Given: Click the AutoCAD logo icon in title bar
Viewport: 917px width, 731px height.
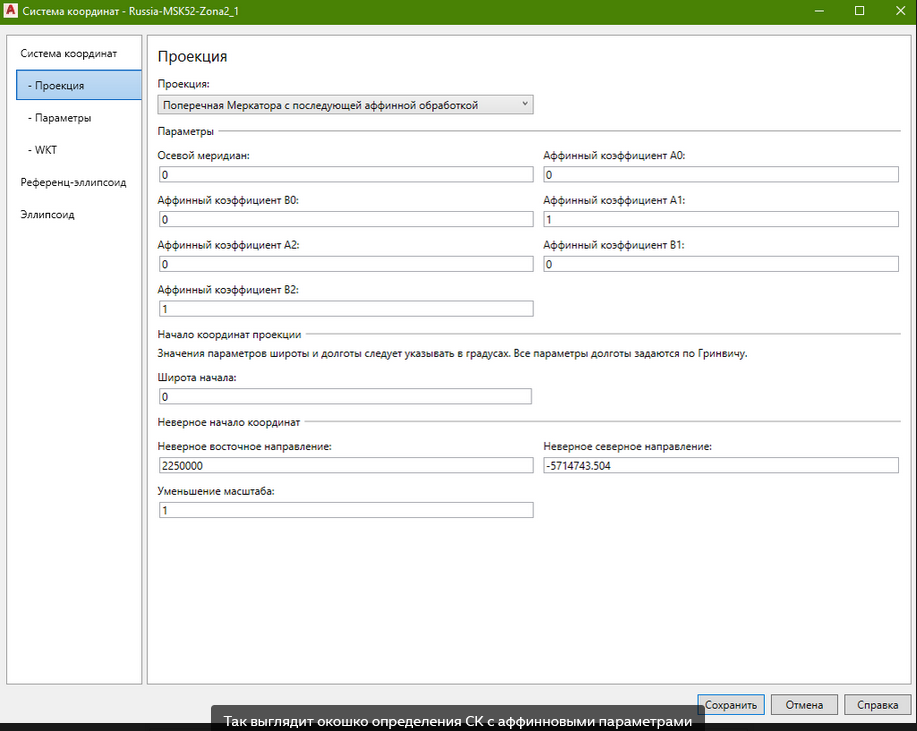Looking at the screenshot, I should tap(10, 10).
